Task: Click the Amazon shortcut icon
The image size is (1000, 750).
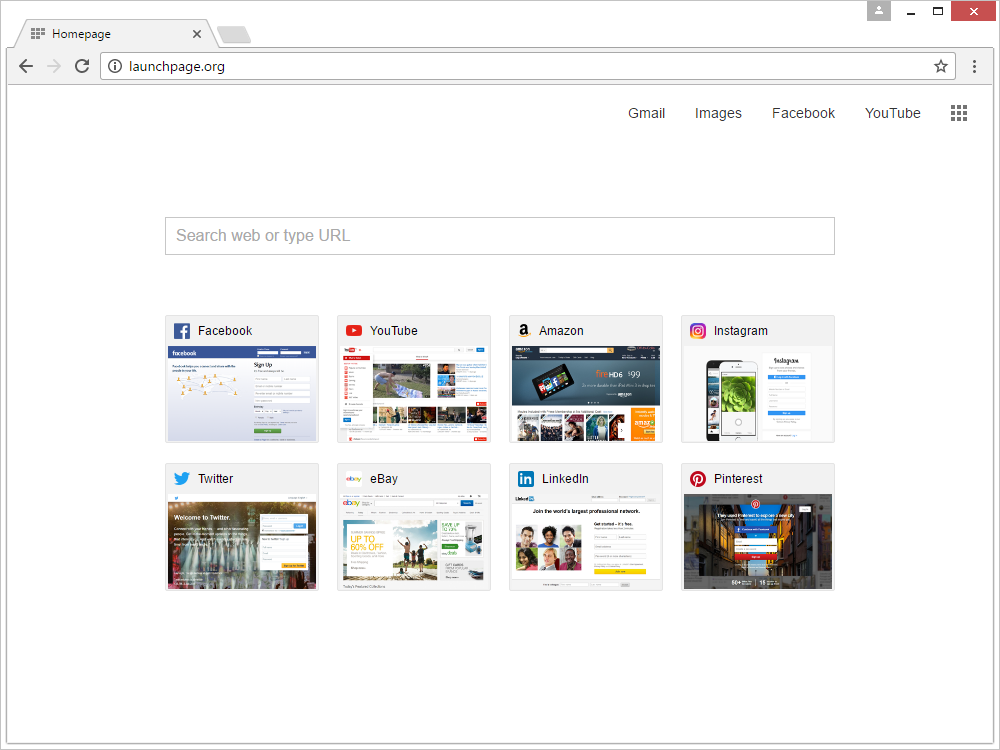Action: click(526, 330)
